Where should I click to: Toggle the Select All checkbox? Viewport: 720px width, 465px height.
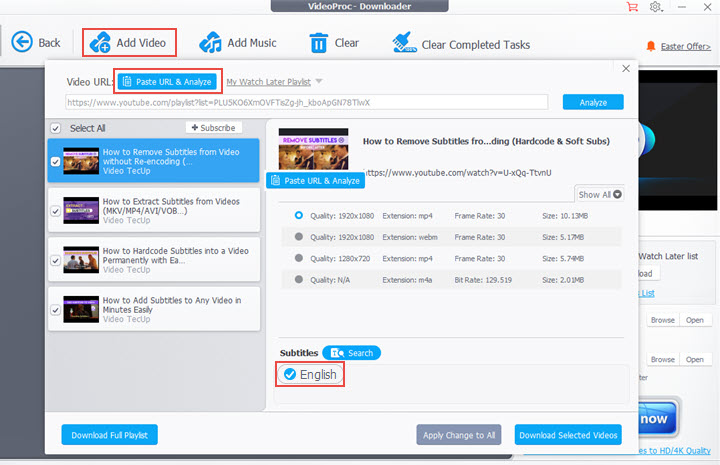pyautogui.click(x=56, y=128)
